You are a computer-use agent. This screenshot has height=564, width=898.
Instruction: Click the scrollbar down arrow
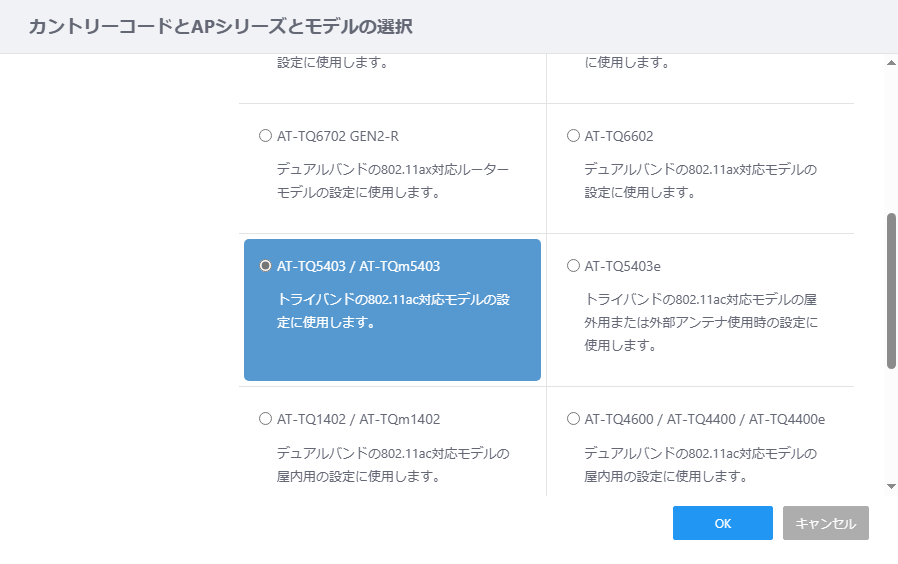pyautogui.click(x=891, y=487)
